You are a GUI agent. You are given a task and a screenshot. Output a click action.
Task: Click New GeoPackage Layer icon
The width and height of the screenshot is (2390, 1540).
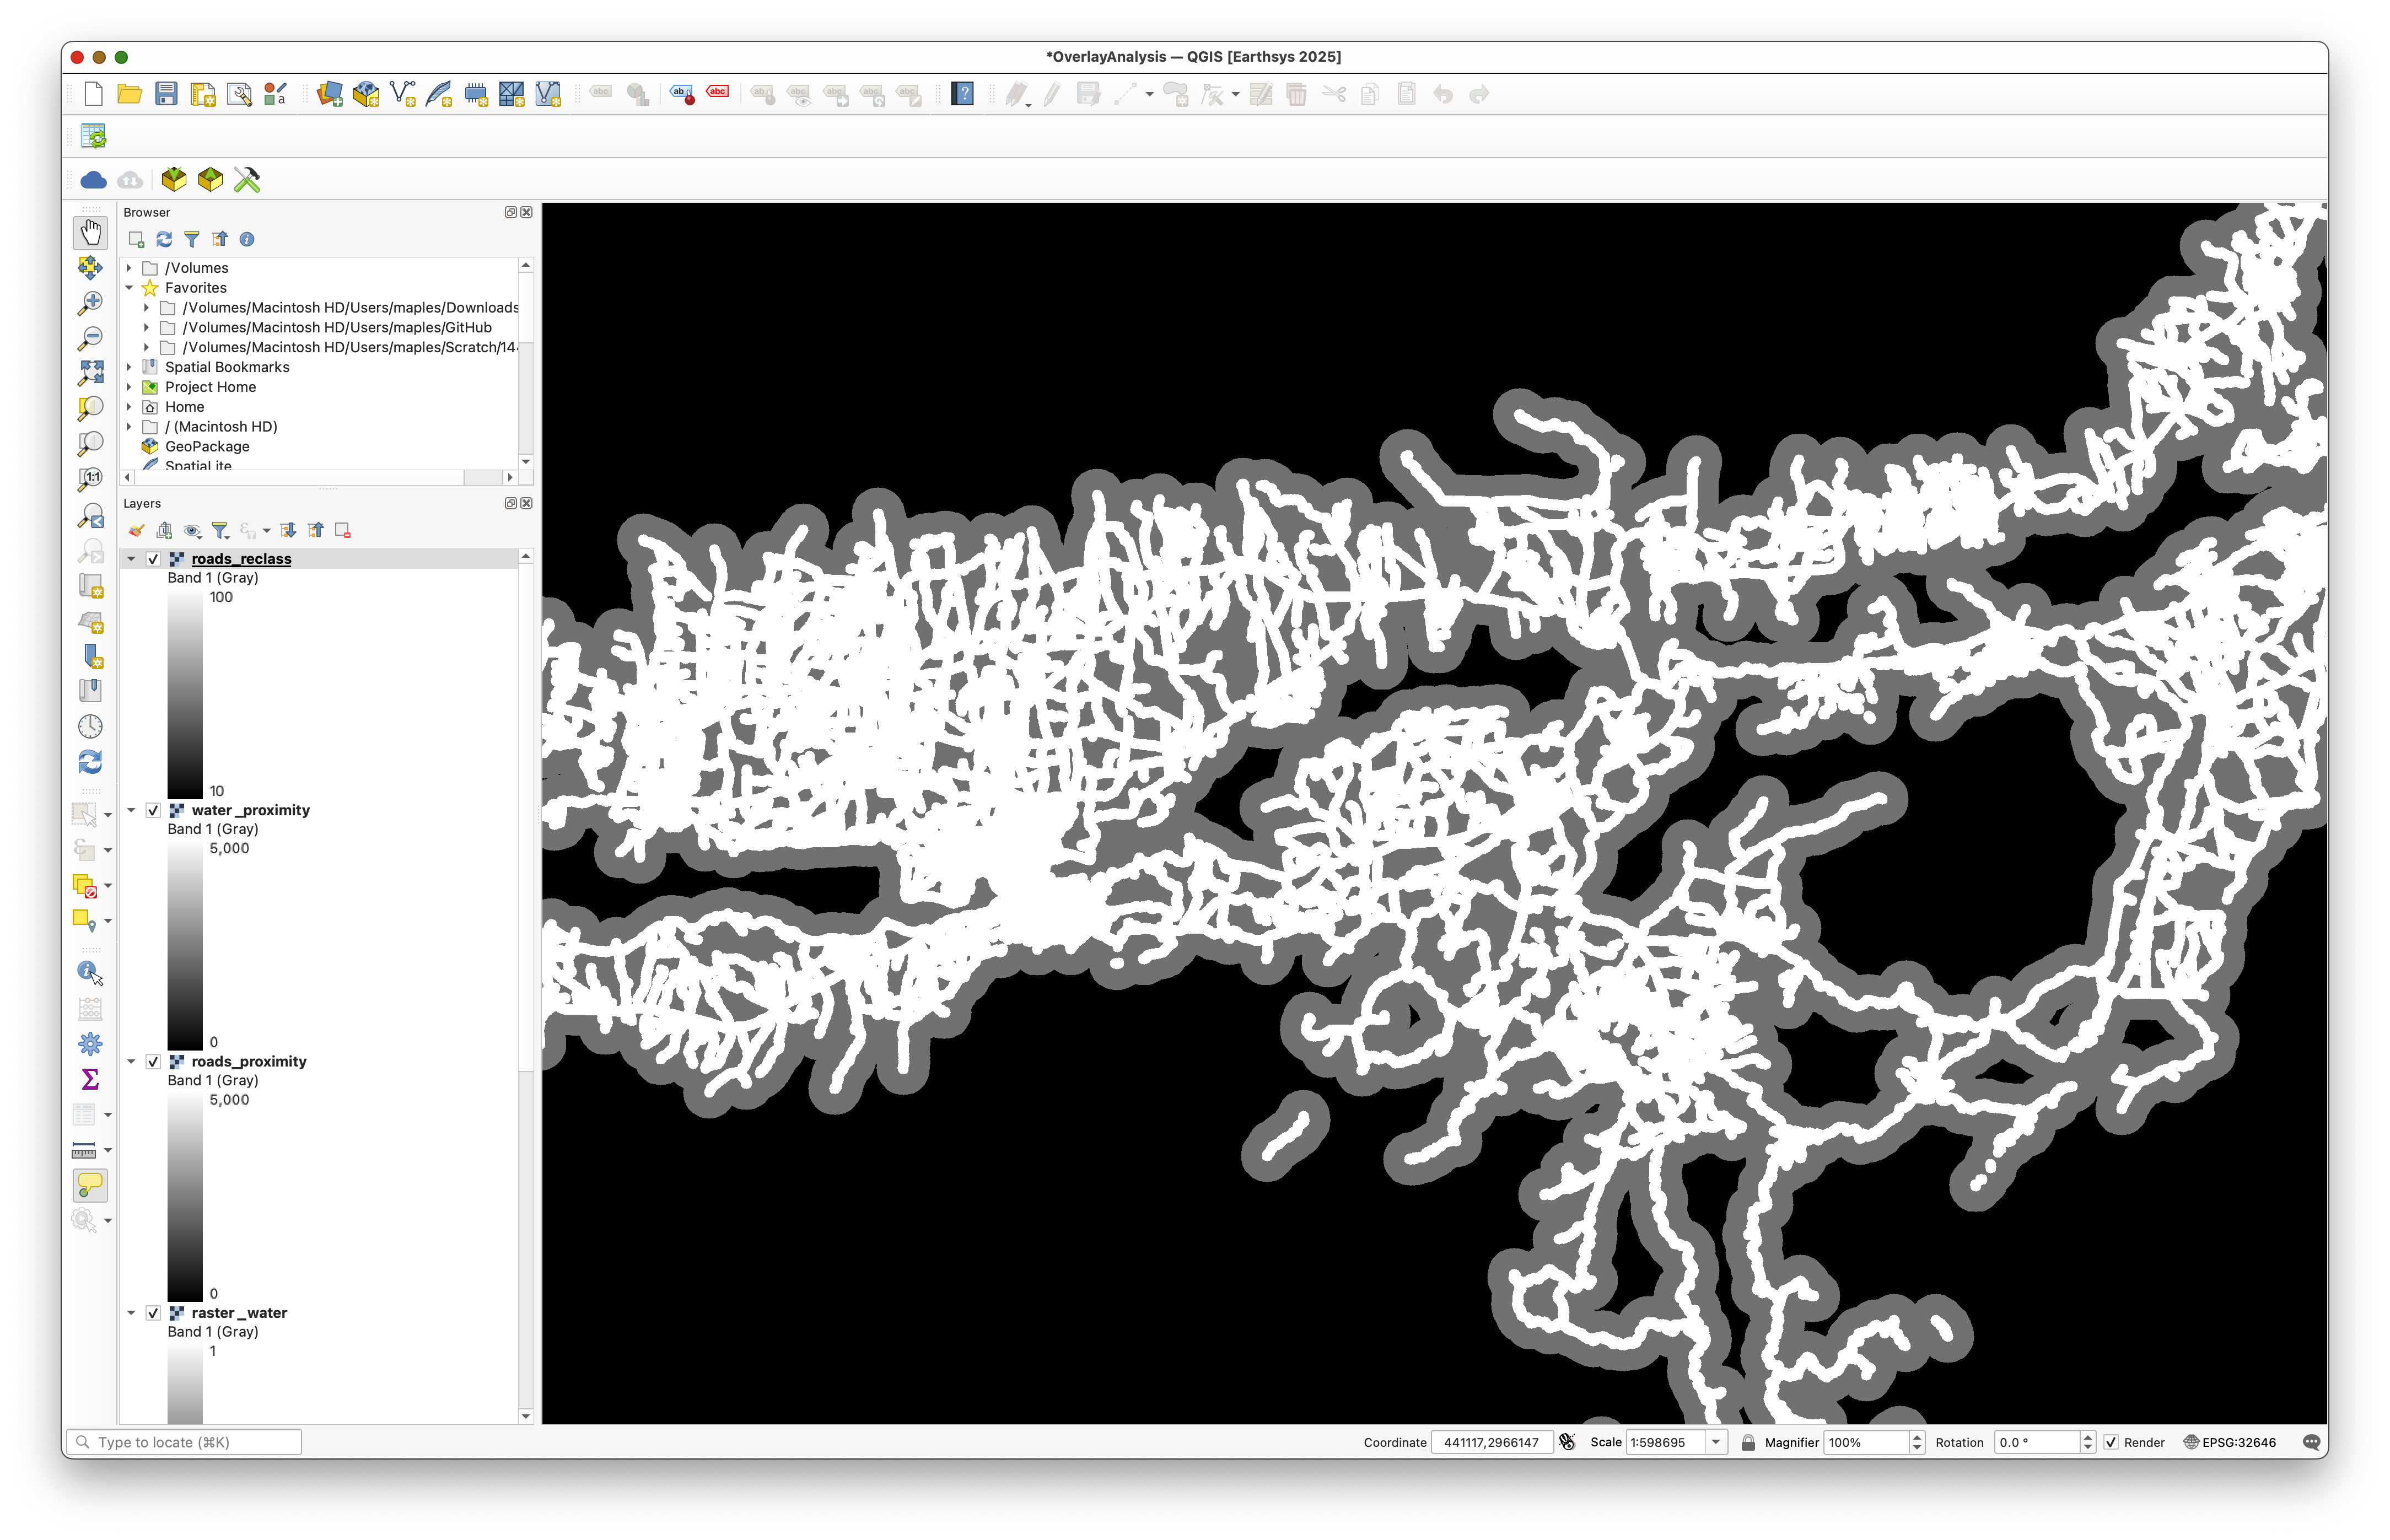point(366,94)
